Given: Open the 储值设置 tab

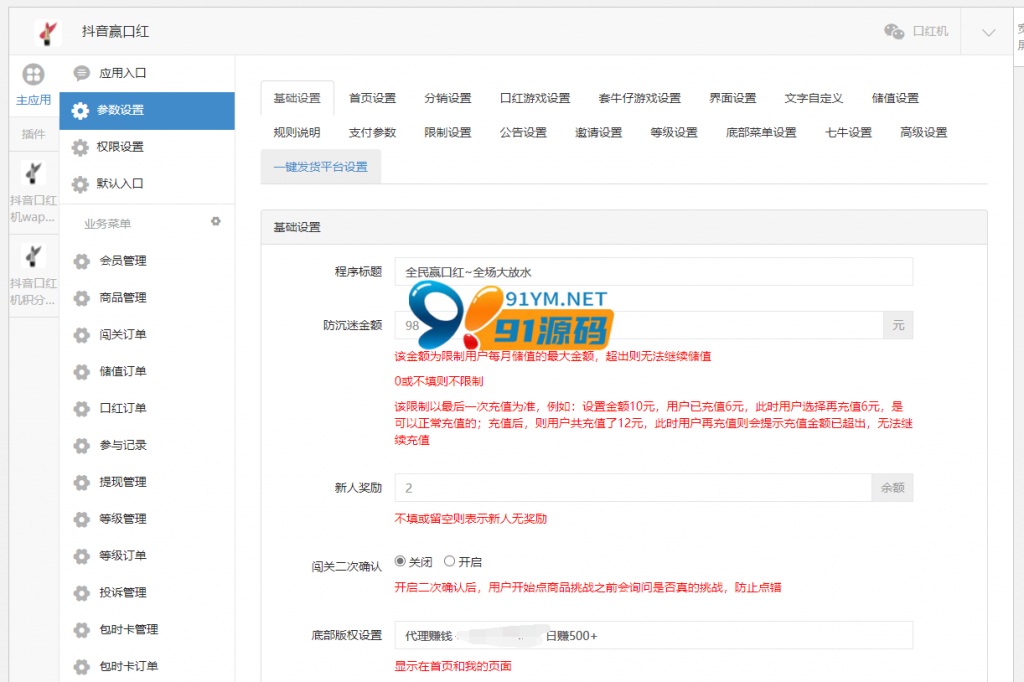Looking at the screenshot, I should pyautogui.click(x=895, y=98).
